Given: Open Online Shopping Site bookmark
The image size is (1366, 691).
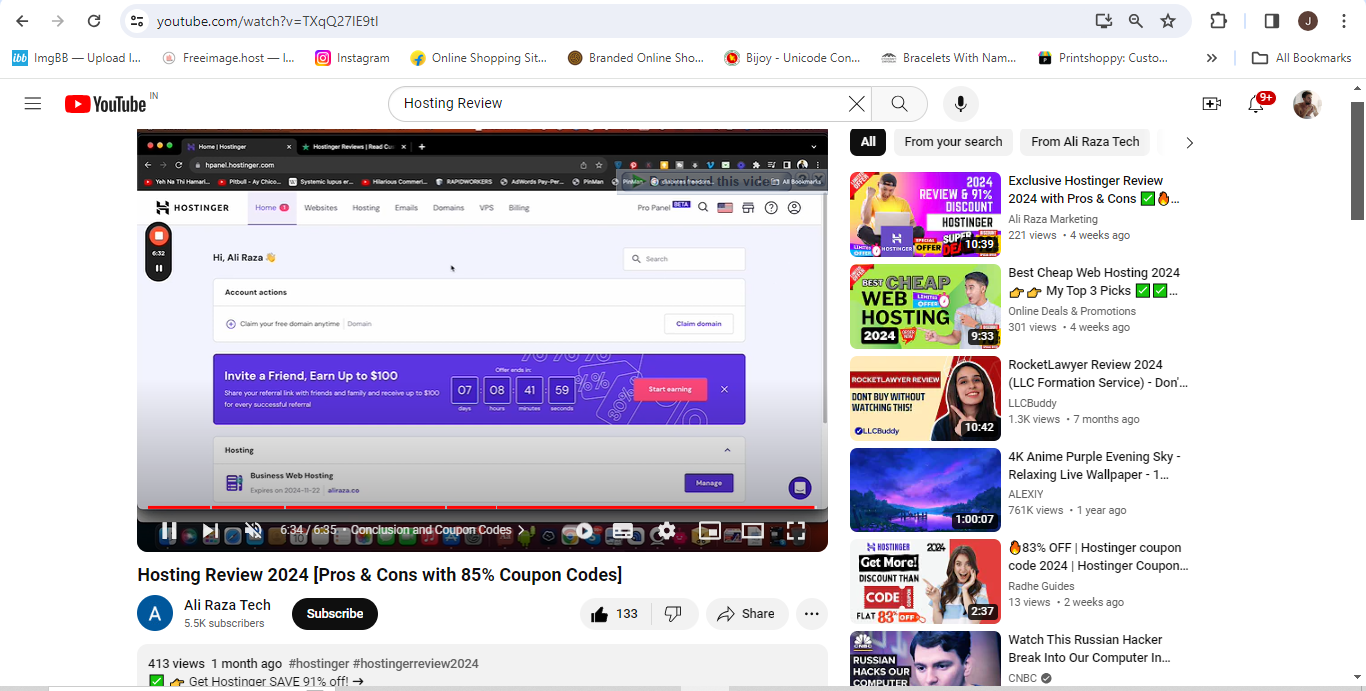Looking at the screenshot, I should pos(479,58).
